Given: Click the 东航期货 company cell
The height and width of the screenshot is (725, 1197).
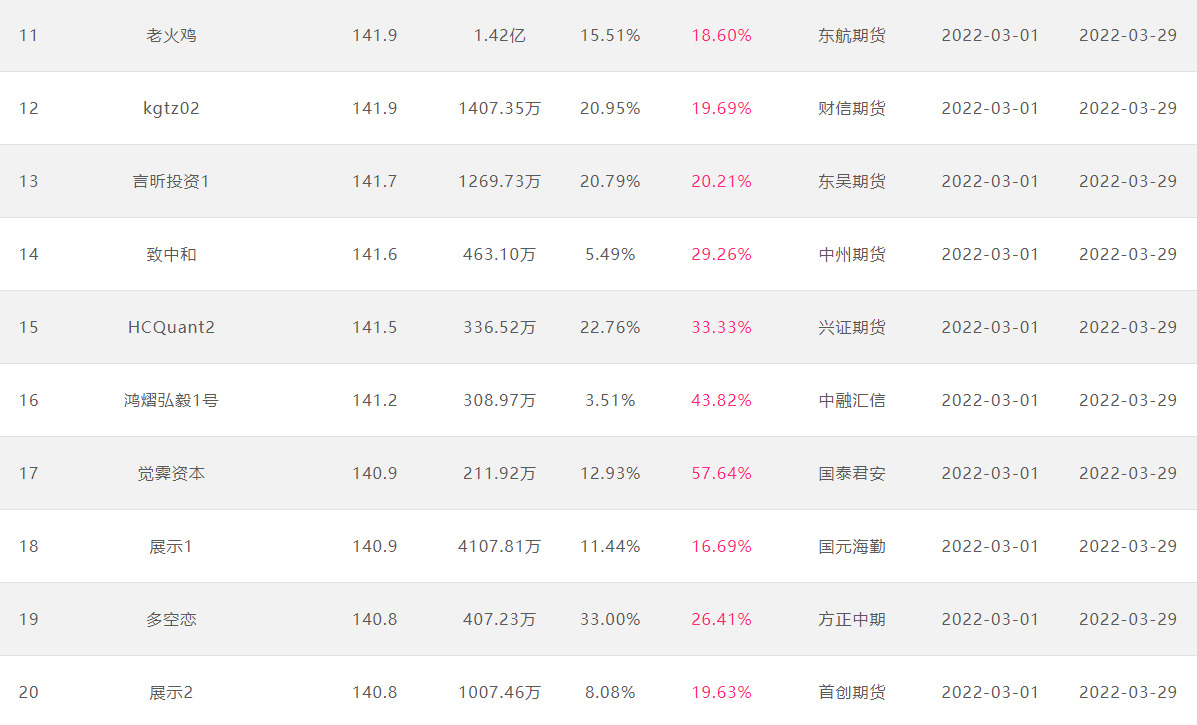Looking at the screenshot, I should pyautogui.click(x=852, y=35).
